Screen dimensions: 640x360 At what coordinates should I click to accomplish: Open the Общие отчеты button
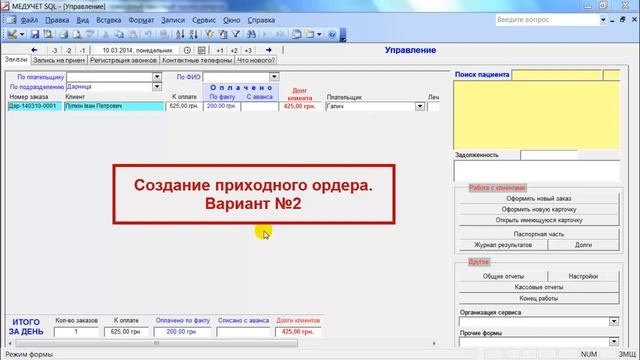point(503,276)
